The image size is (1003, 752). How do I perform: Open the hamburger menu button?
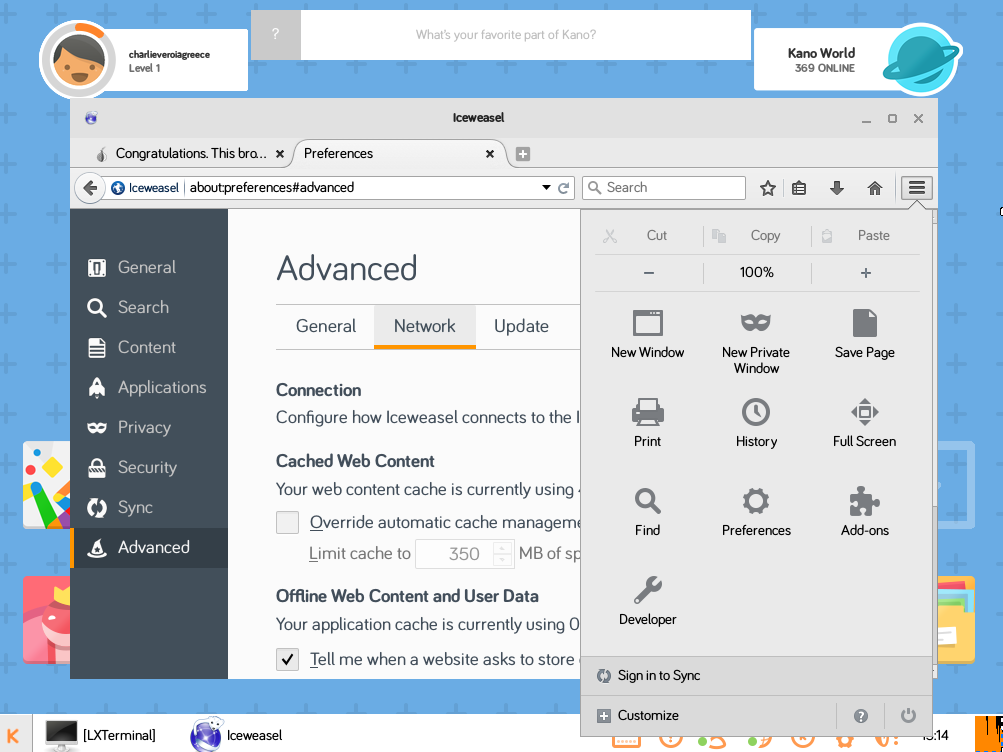coord(916,187)
